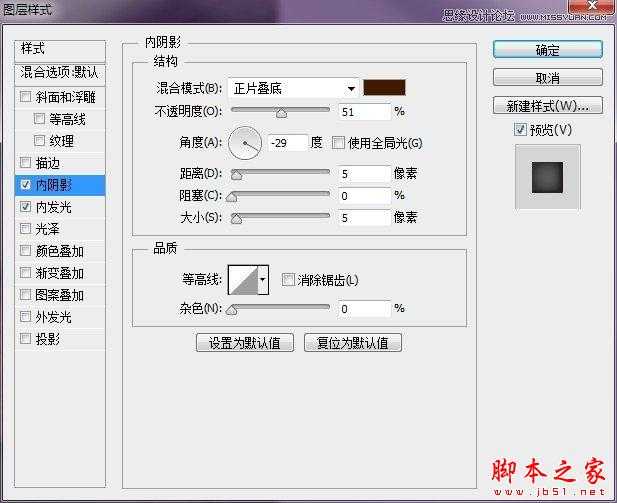
Task: Click the 距离 slider handle
Action: click(236, 175)
